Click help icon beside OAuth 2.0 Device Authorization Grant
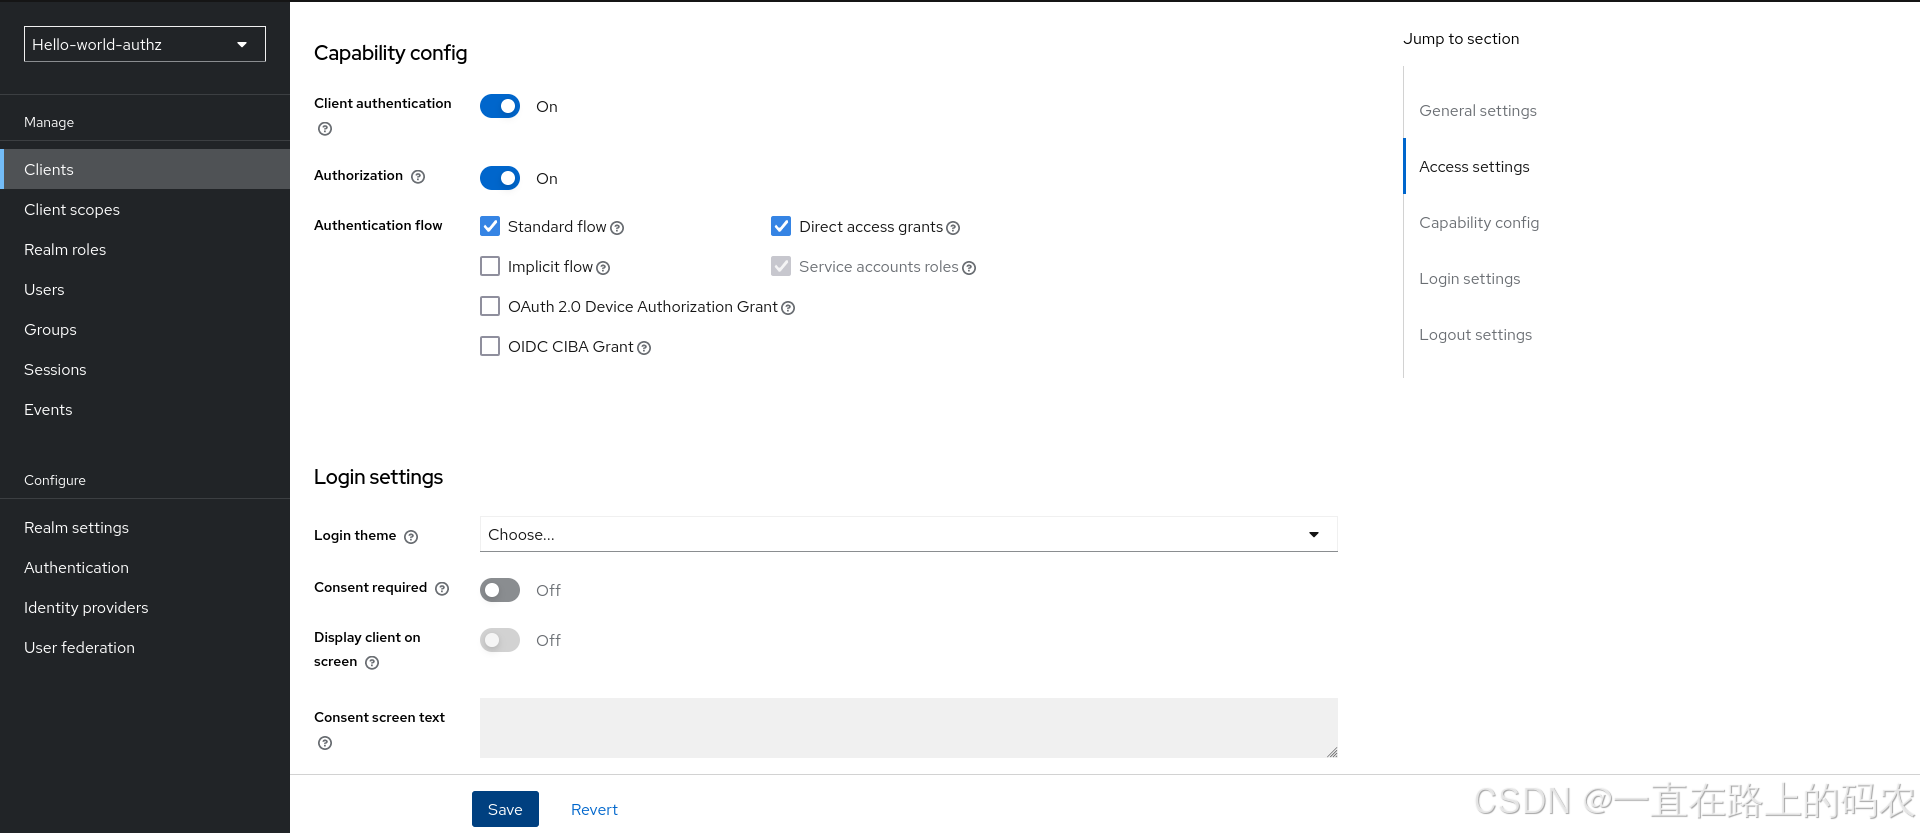Viewport: 1920px width, 833px height. coord(788,308)
